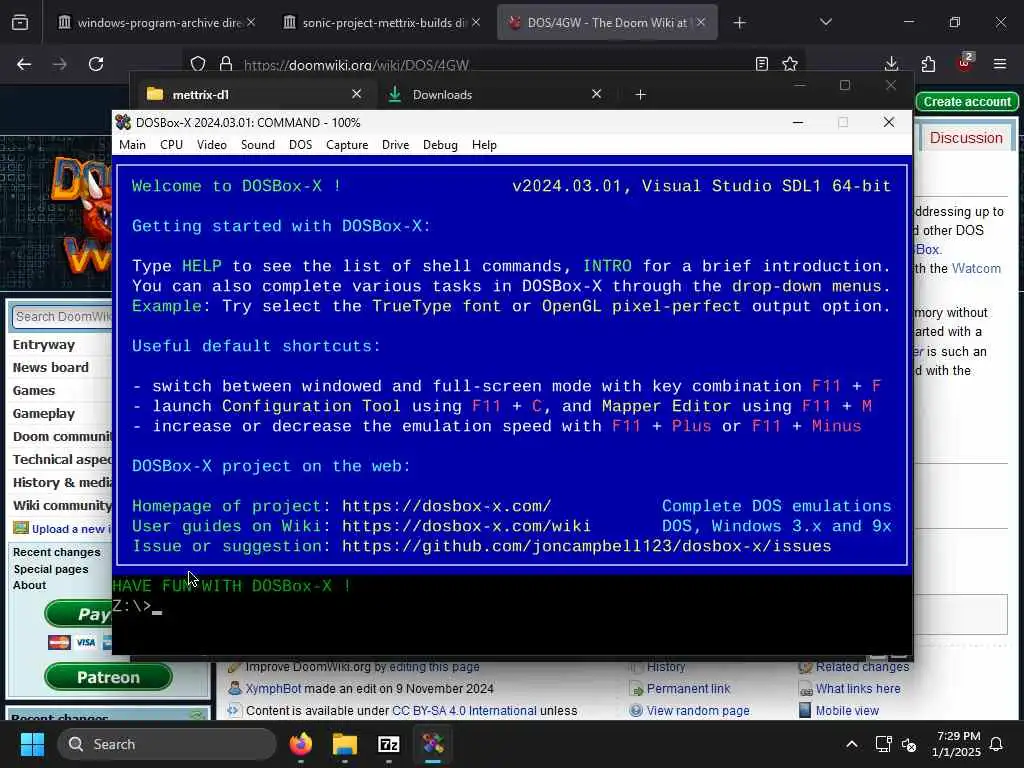The image size is (1024, 768).
Task: Open Gameplay in the wiki sidebar
Action: click(44, 413)
